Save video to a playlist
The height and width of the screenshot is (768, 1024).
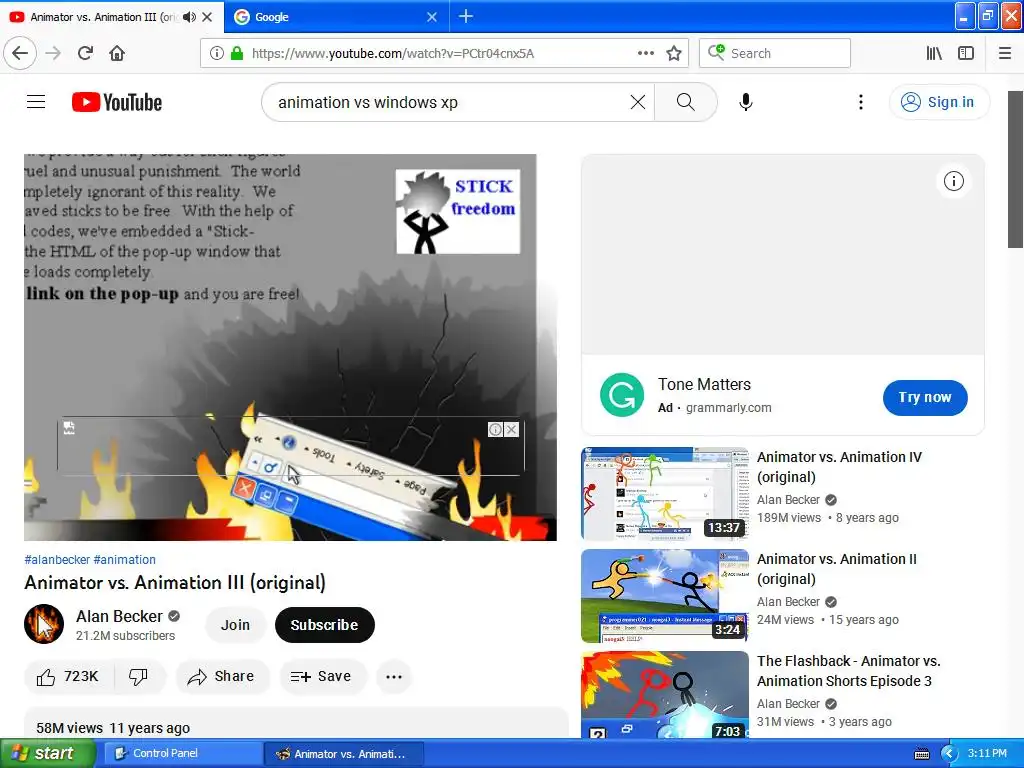pyautogui.click(x=321, y=677)
